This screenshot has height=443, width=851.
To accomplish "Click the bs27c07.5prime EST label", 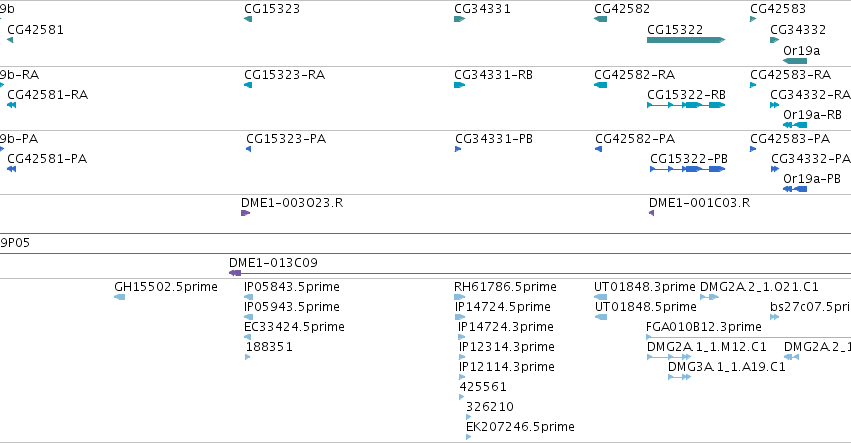I will coord(810,307).
